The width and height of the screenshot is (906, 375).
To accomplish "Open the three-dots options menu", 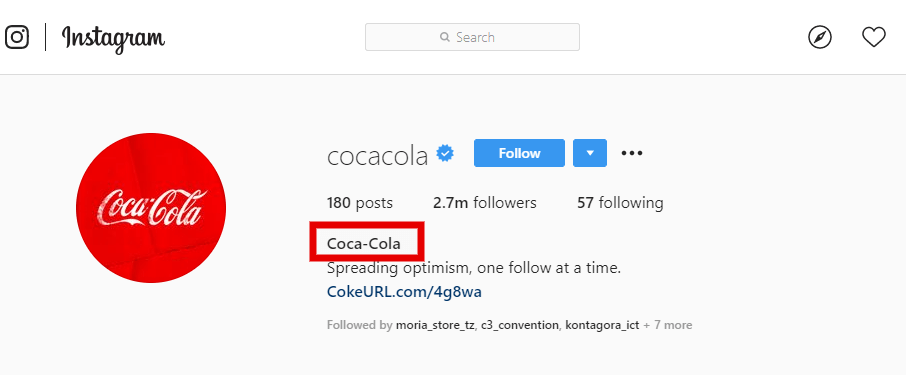I will [x=632, y=153].
